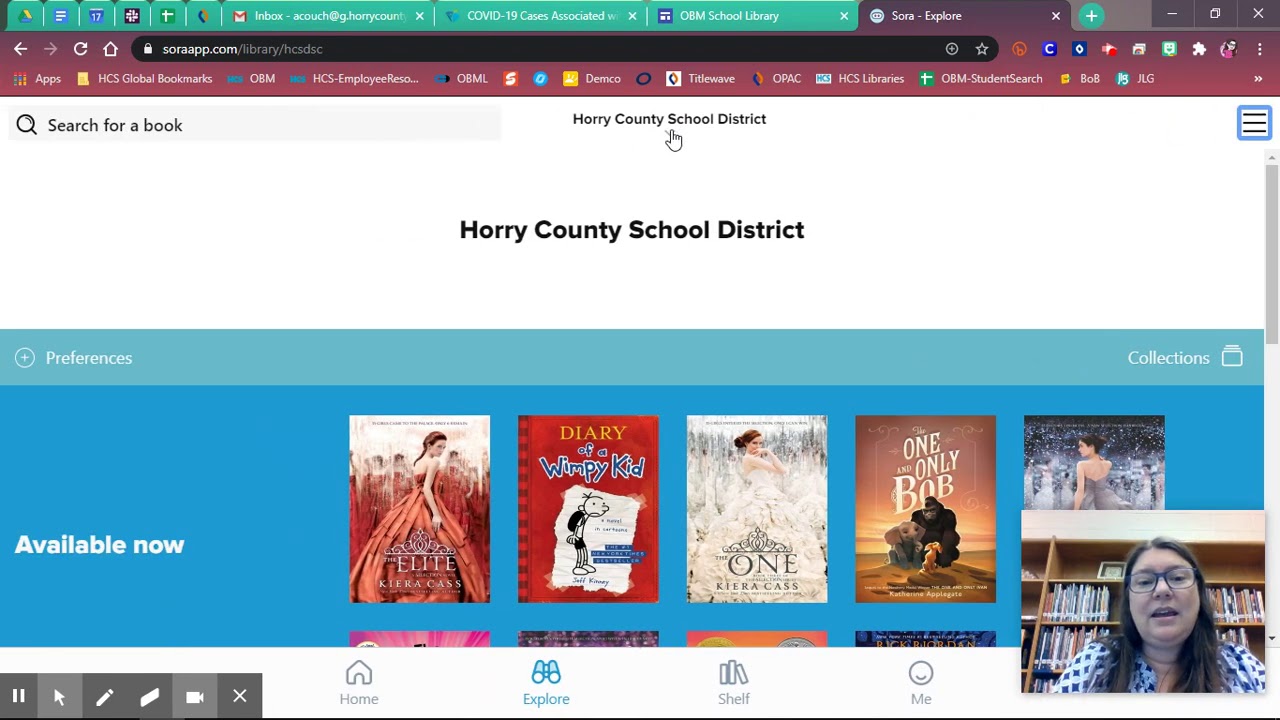This screenshot has height=720, width=1280.
Task: Switch to the pinned Google Docs tab
Action: [61, 16]
